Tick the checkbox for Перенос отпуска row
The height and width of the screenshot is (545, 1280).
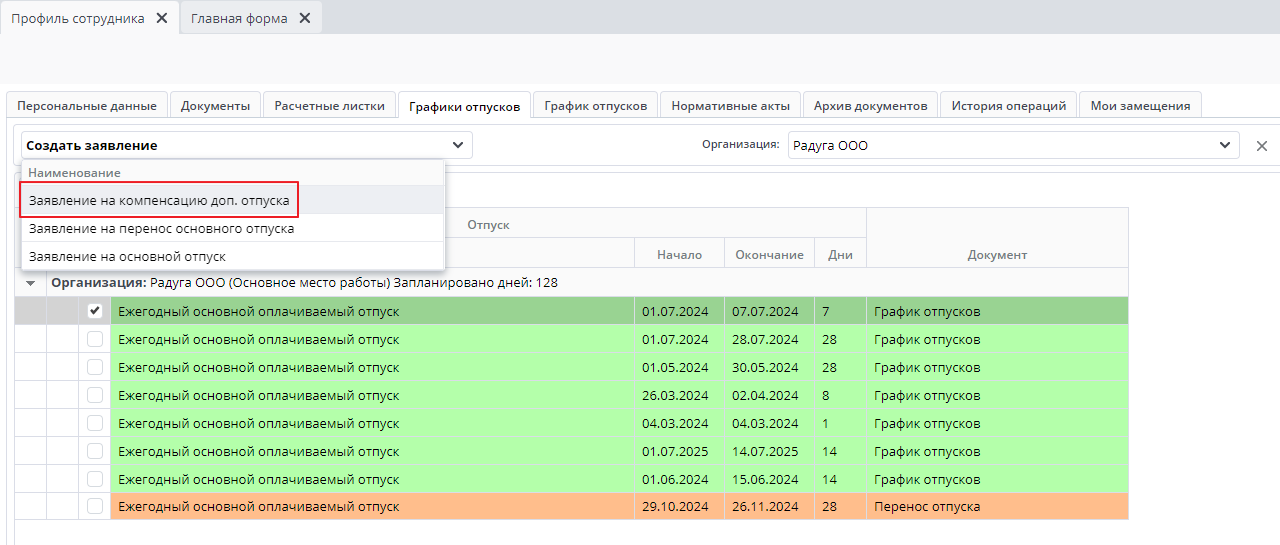pyautogui.click(x=95, y=506)
